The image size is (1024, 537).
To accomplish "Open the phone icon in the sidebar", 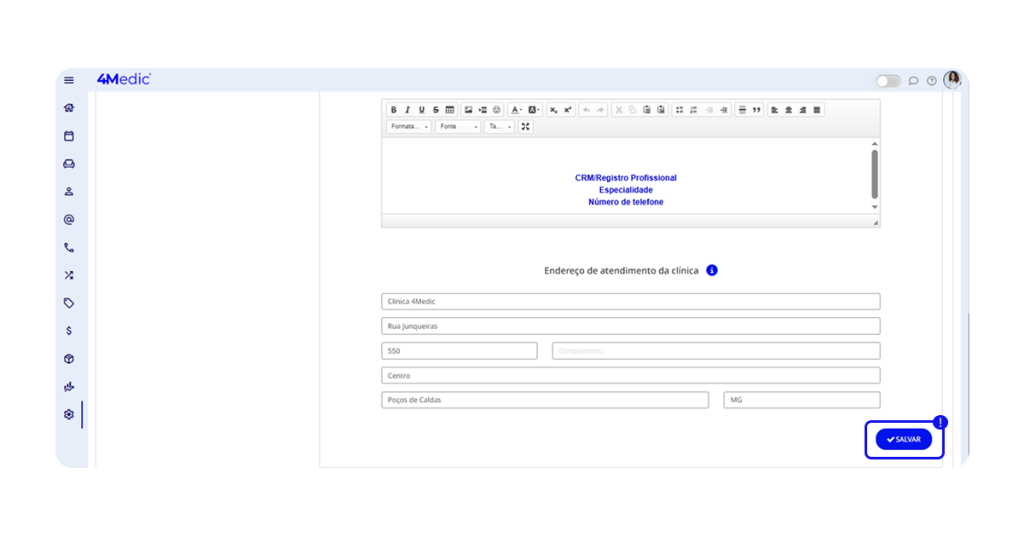I will tap(69, 247).
